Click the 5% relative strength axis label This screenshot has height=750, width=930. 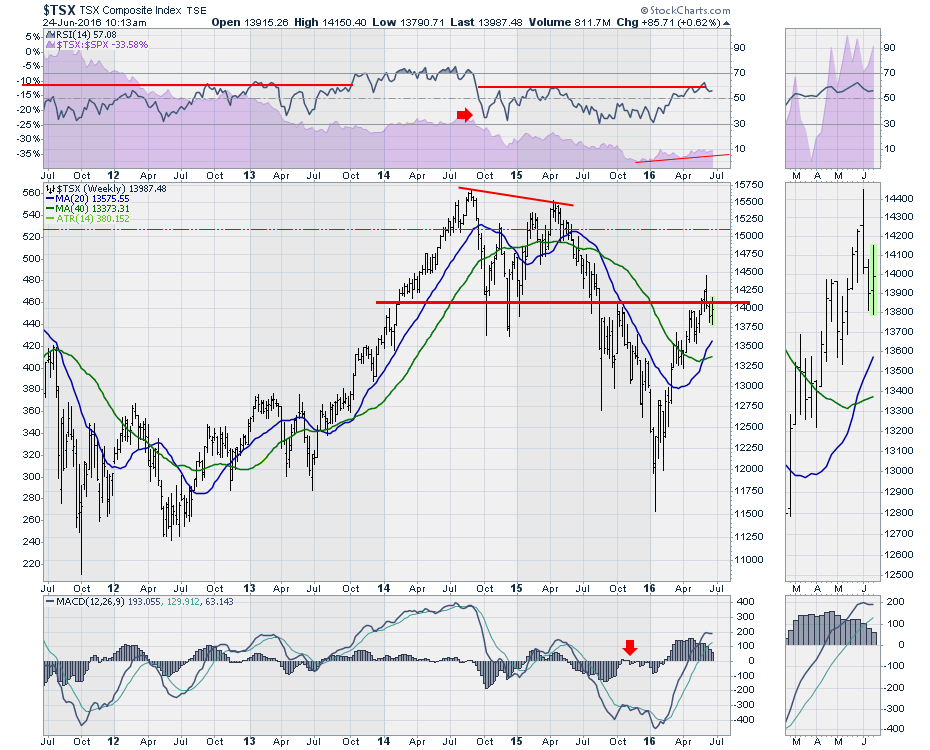[33, 37]
